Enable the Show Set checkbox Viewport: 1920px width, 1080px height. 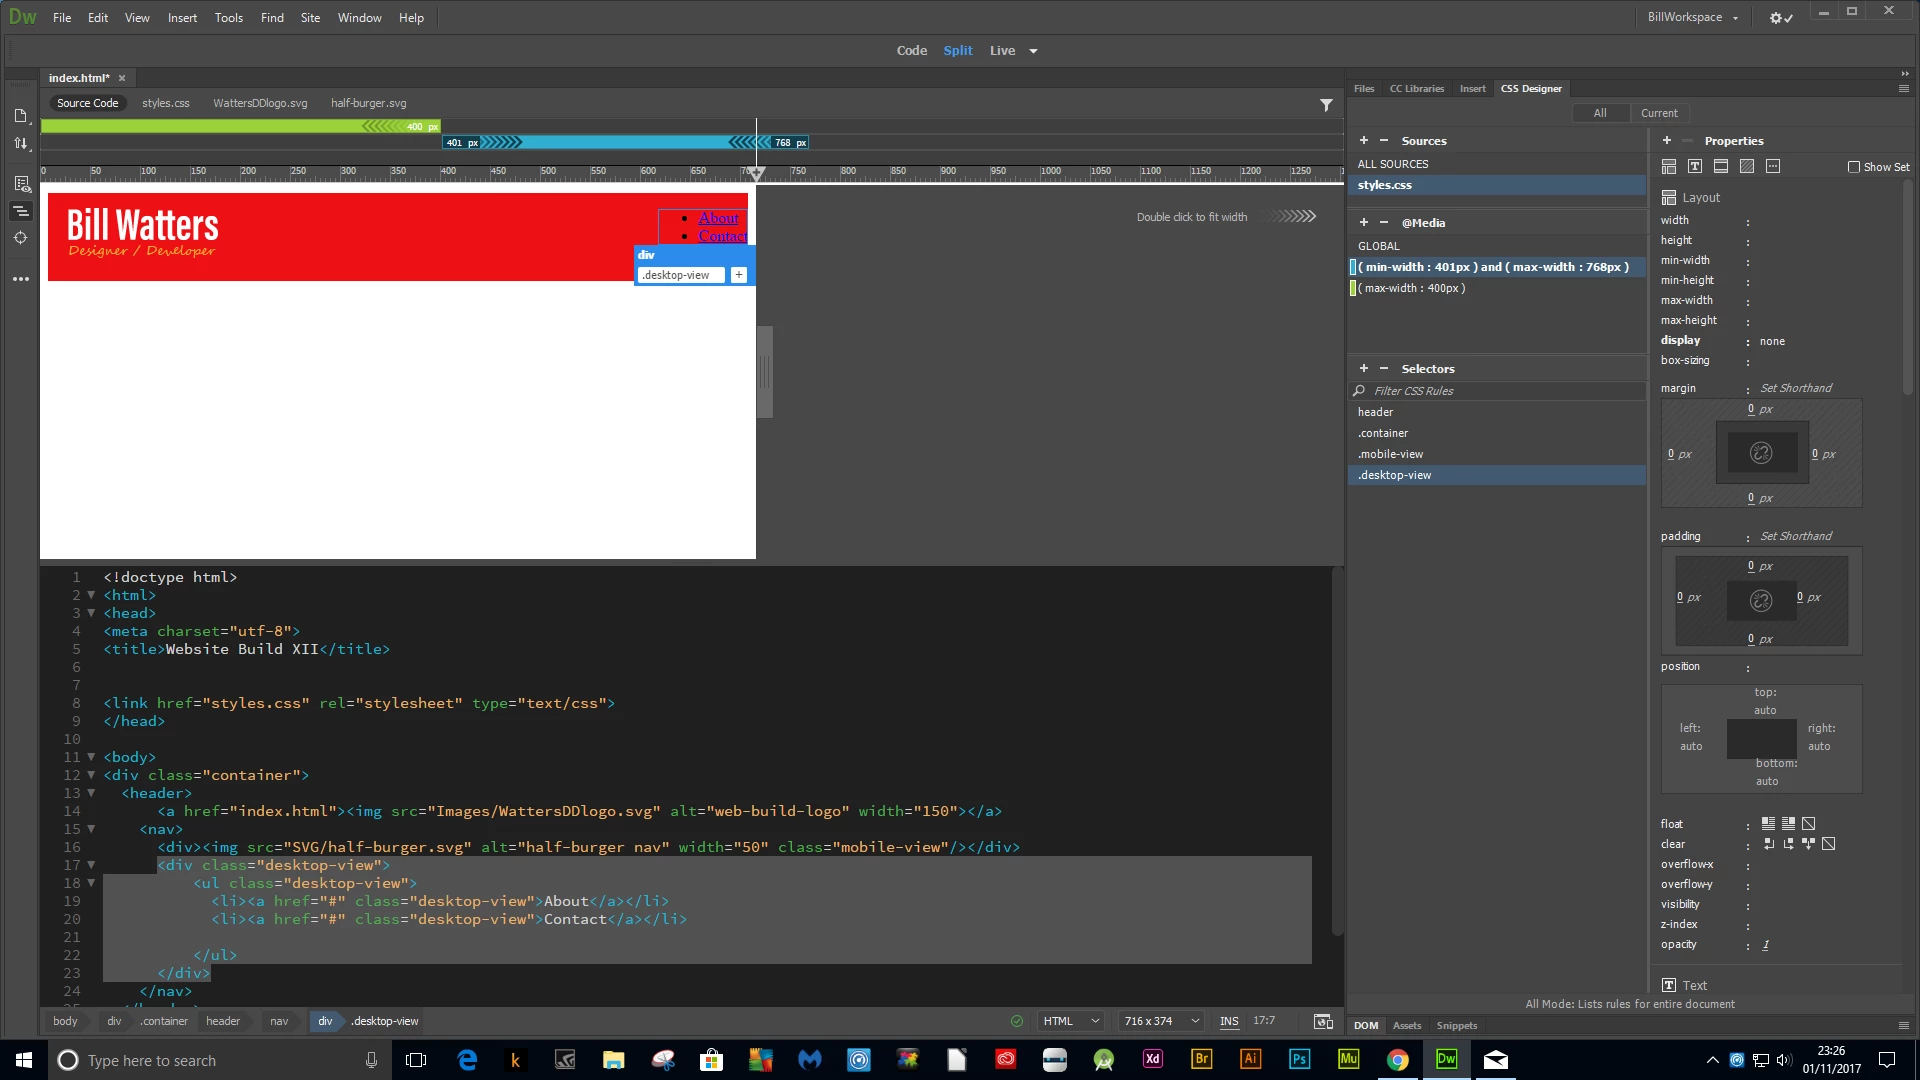(1854, 168)
